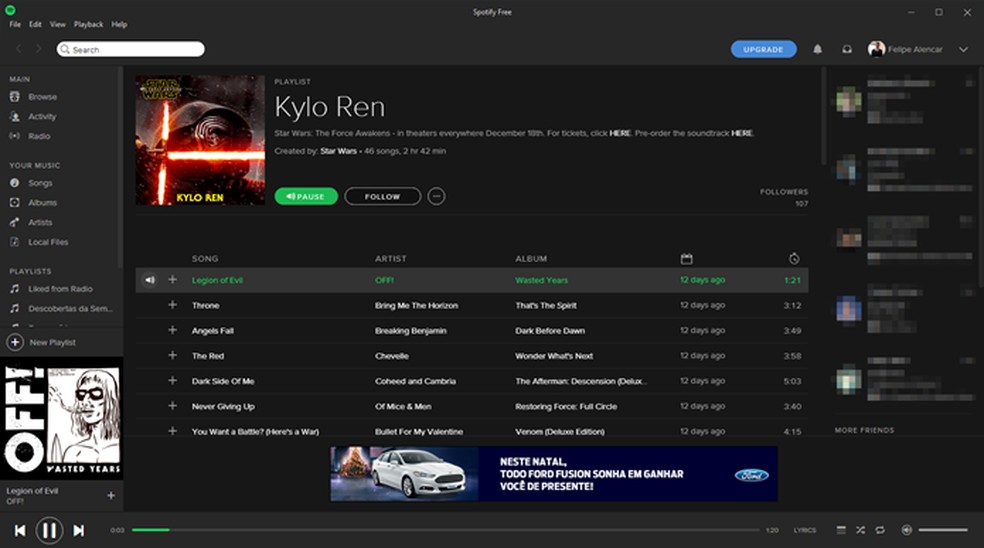Navigate forward with the right arrow
Image resolution: width=984 pixels, height=548 pixels.
click(x=38, y=49)
